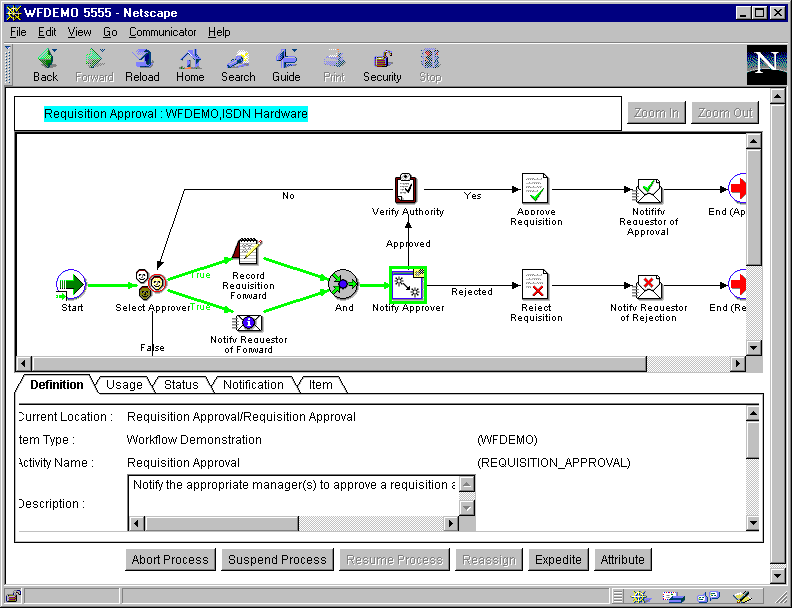Open the Communicator menu
The width and height of the screenshot is (792, 608).
(163, 32)
